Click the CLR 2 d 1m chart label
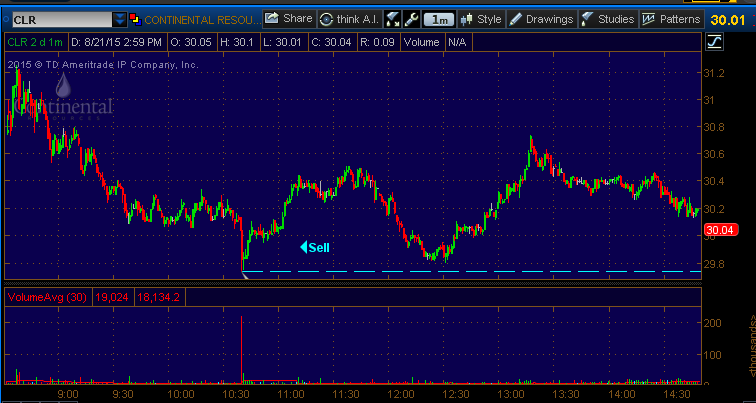This screenshot has width=756, height=403. point(32,41)
